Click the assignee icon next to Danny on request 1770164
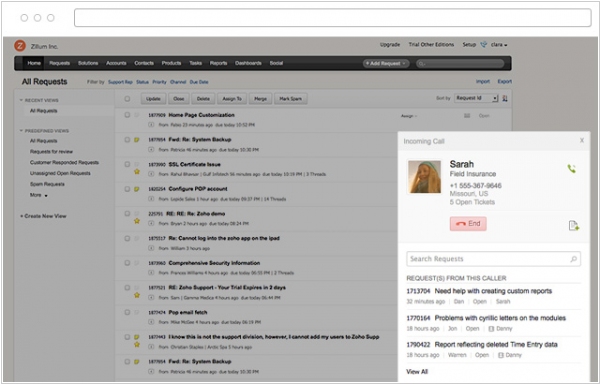This screenshot has width=600, height=384. coord(491,329)
